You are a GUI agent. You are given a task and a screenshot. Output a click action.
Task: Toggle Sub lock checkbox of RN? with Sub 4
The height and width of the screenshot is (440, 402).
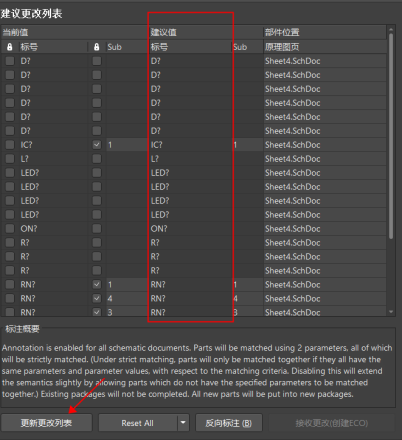pos(97,298)
